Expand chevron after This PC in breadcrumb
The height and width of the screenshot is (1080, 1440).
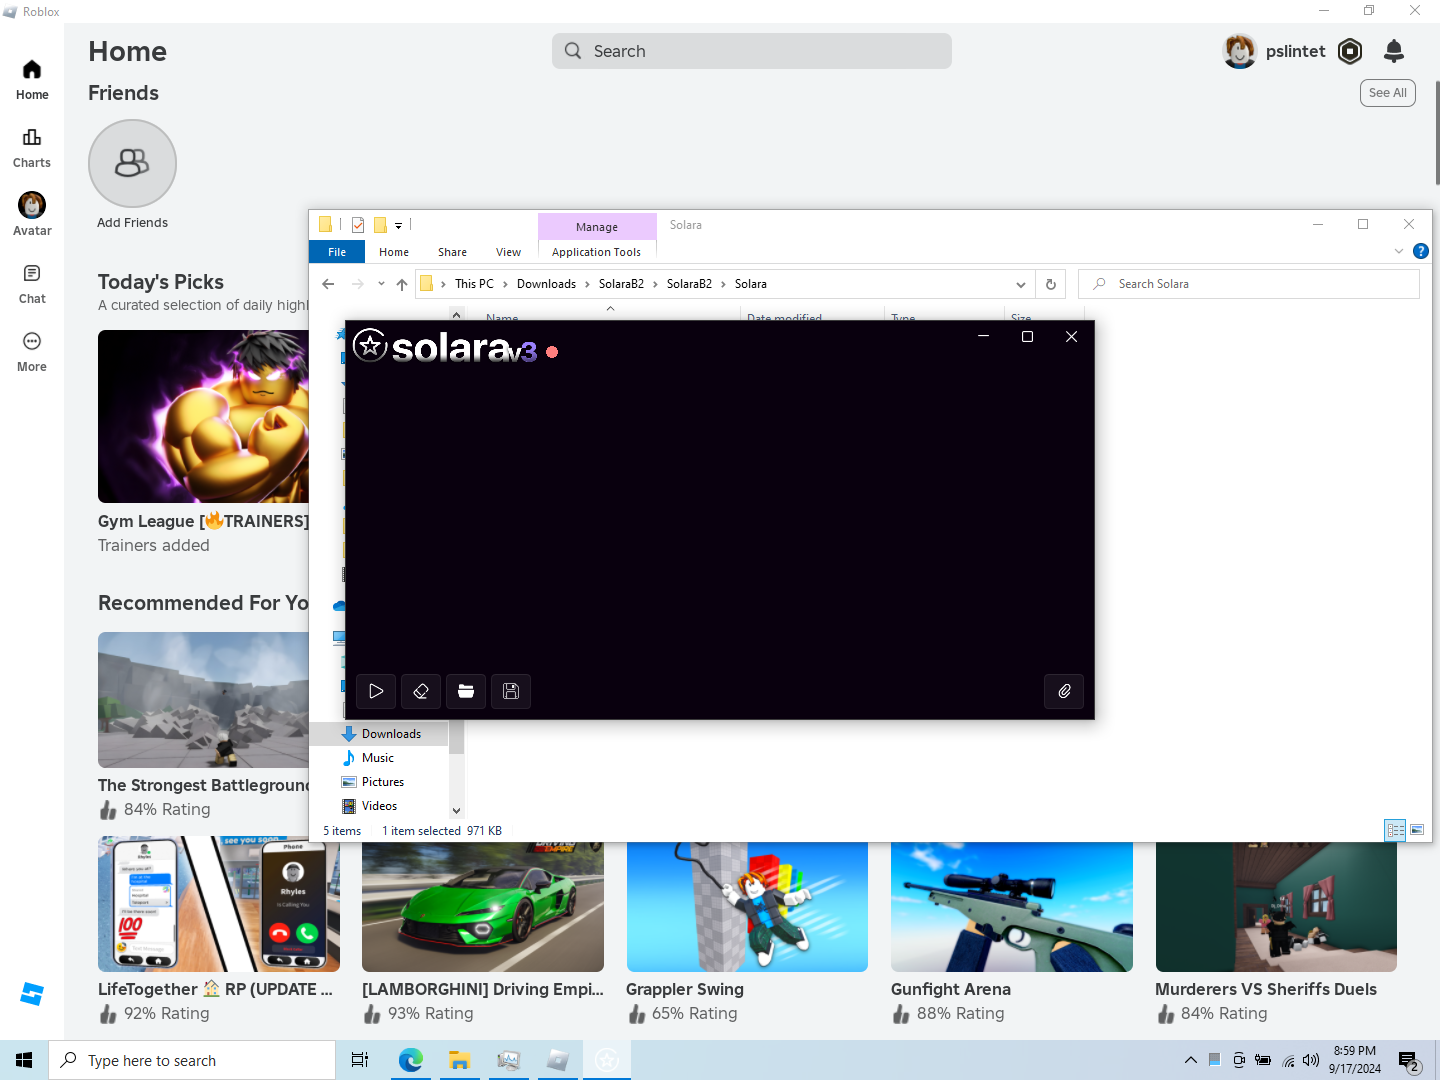coord(505,284)
